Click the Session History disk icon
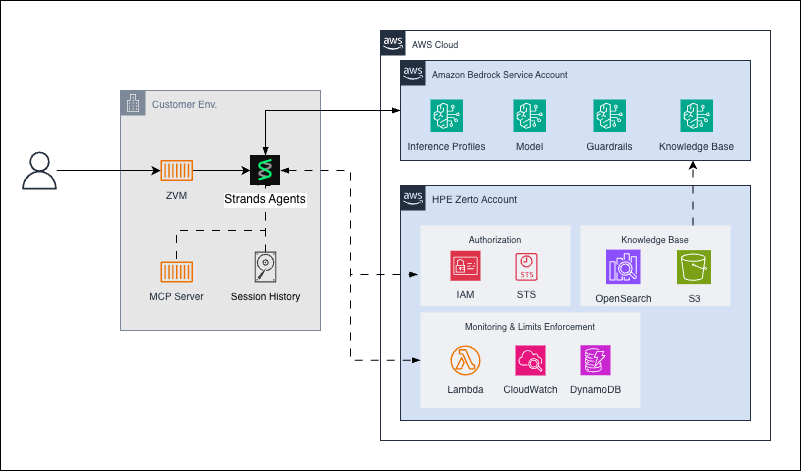Screen dimensions: 801x471 [266, 267]
